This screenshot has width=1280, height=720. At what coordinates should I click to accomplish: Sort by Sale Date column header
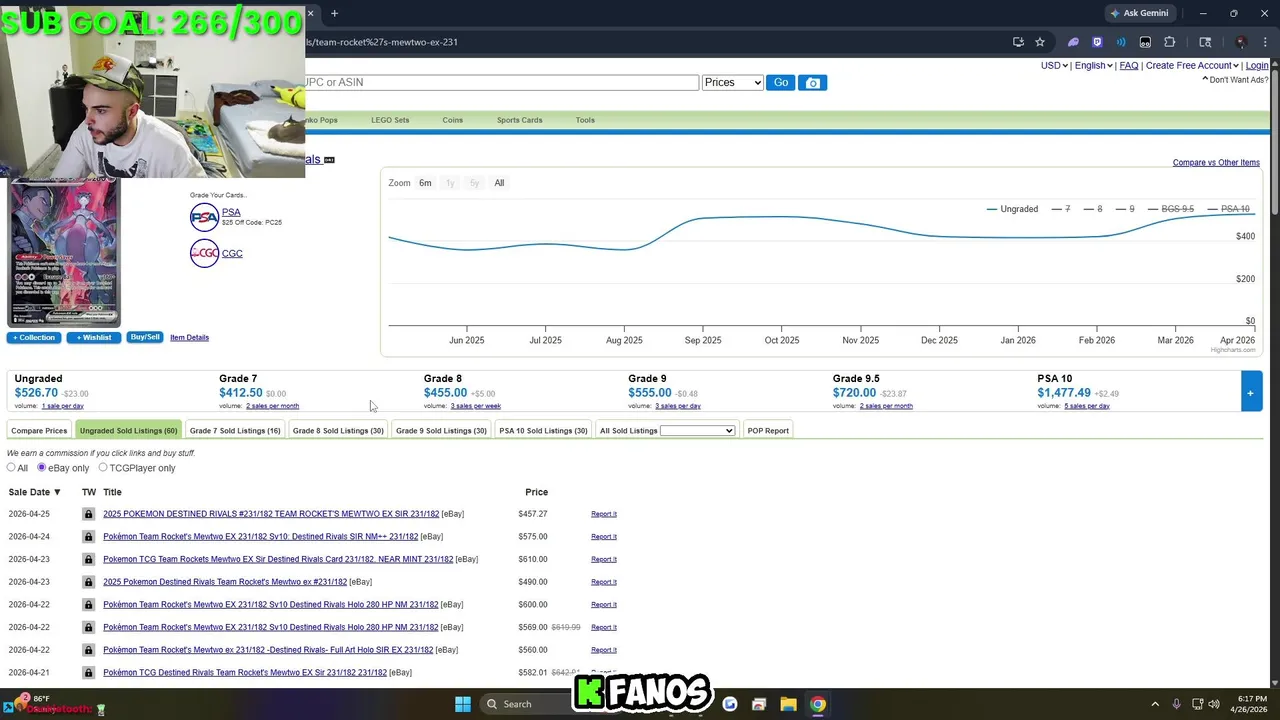click(35, 492)
